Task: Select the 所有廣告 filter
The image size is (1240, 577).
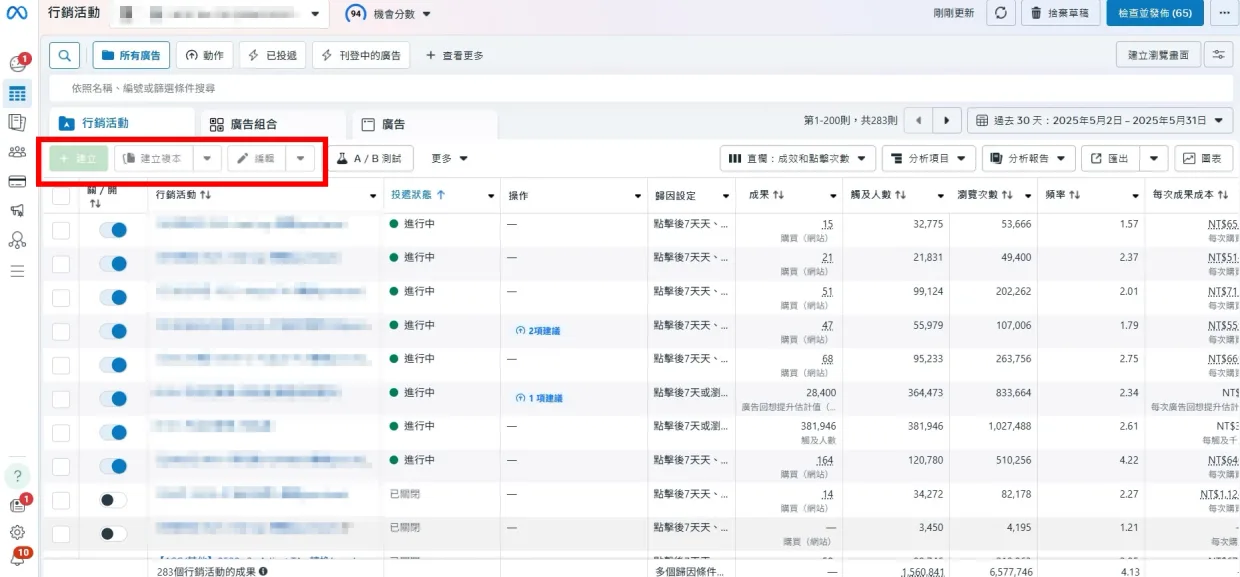Action: click(131, 55)
